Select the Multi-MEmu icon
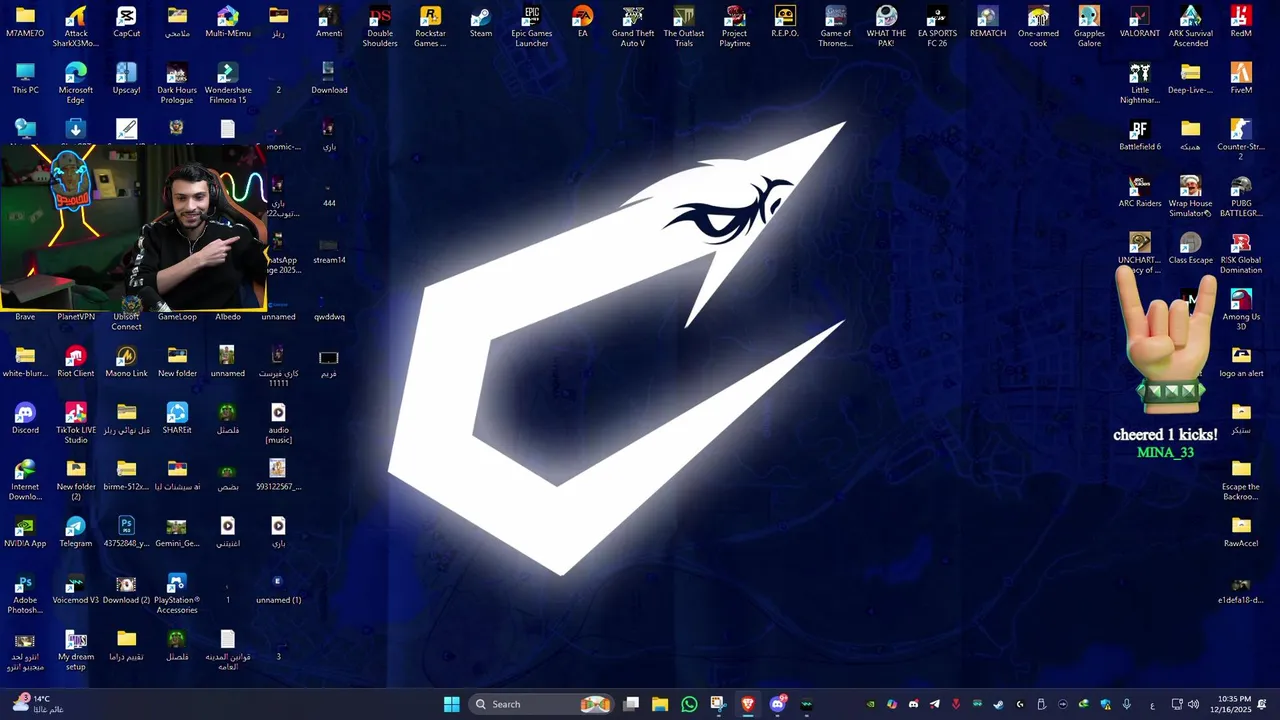The image size is (1280, 720). pyautogui.click(x=227, y=23)
